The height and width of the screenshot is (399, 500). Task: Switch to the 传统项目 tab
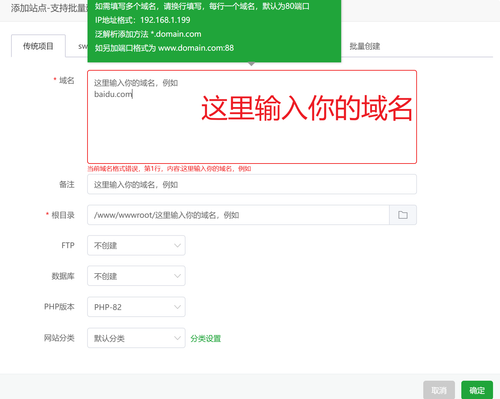pyautogui.click(x=38, y=46)
